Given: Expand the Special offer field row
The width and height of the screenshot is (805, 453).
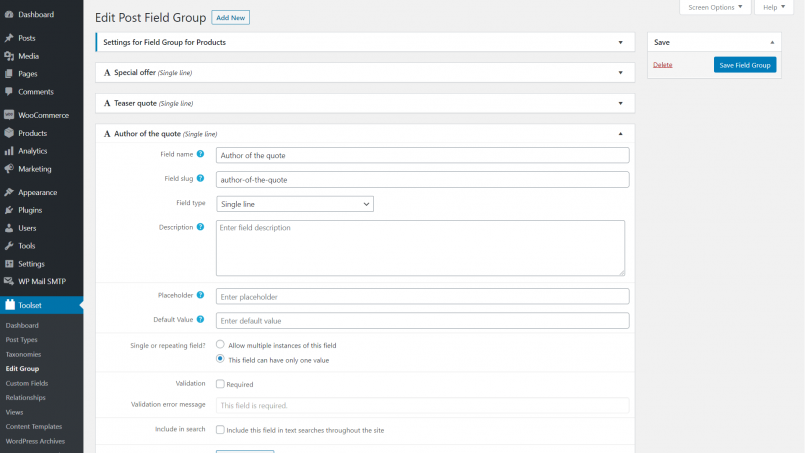Looking at the screenshot, I should 365,73.
